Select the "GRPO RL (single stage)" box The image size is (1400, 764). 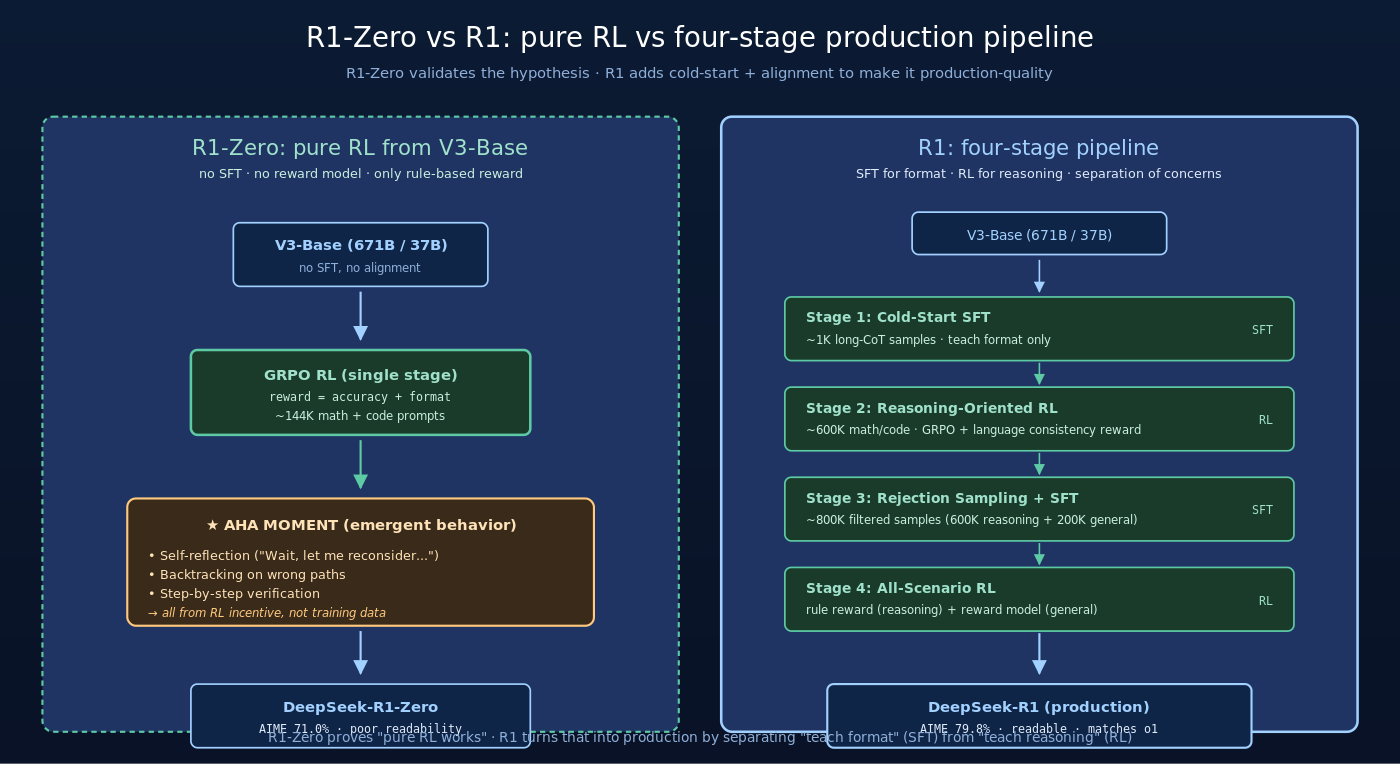tap(360, 392)
